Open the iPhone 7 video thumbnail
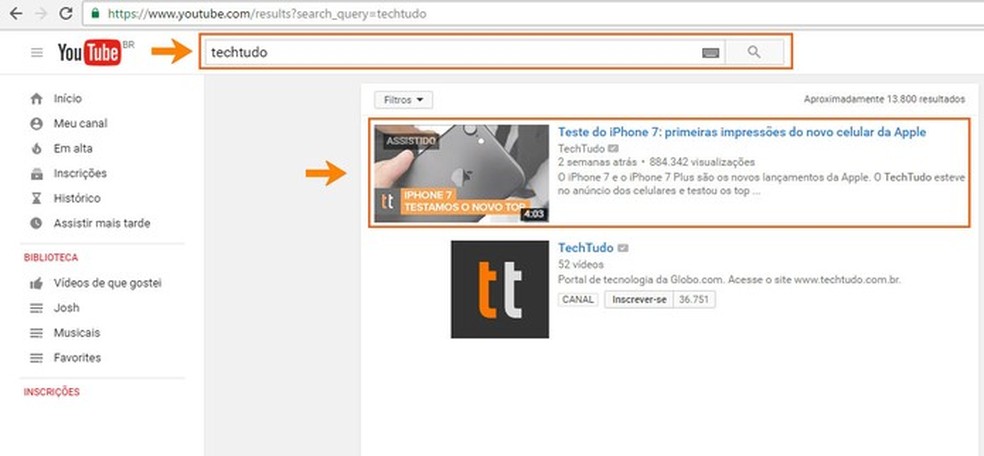 [x=461, y=173]
